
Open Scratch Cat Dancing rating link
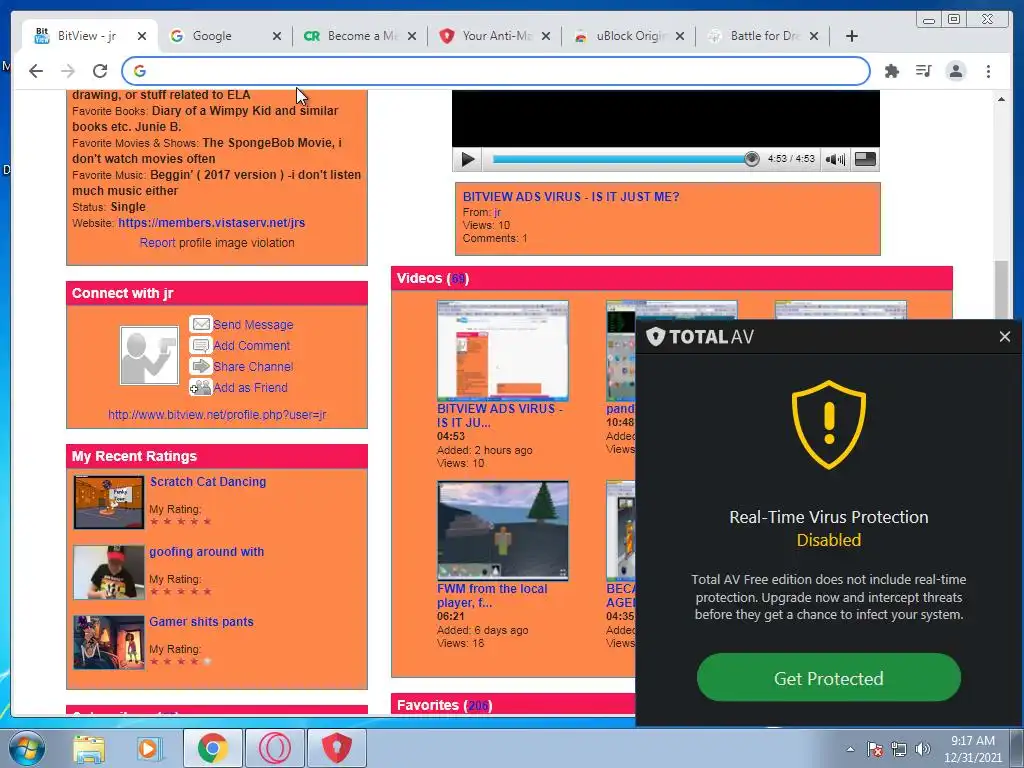click(208, 481)
